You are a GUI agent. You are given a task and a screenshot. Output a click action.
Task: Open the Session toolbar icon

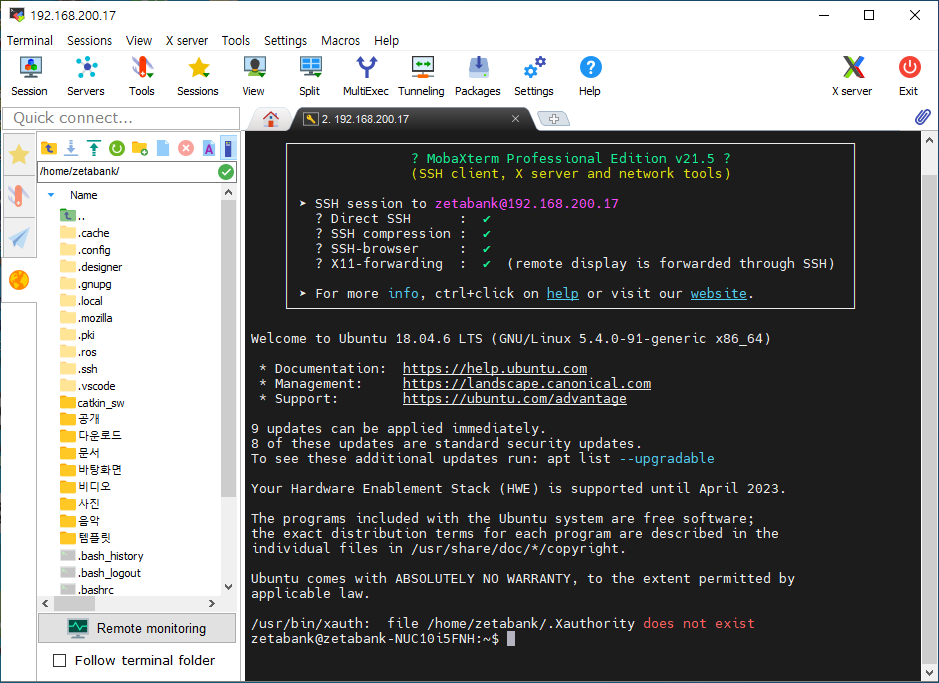point(29,76)
